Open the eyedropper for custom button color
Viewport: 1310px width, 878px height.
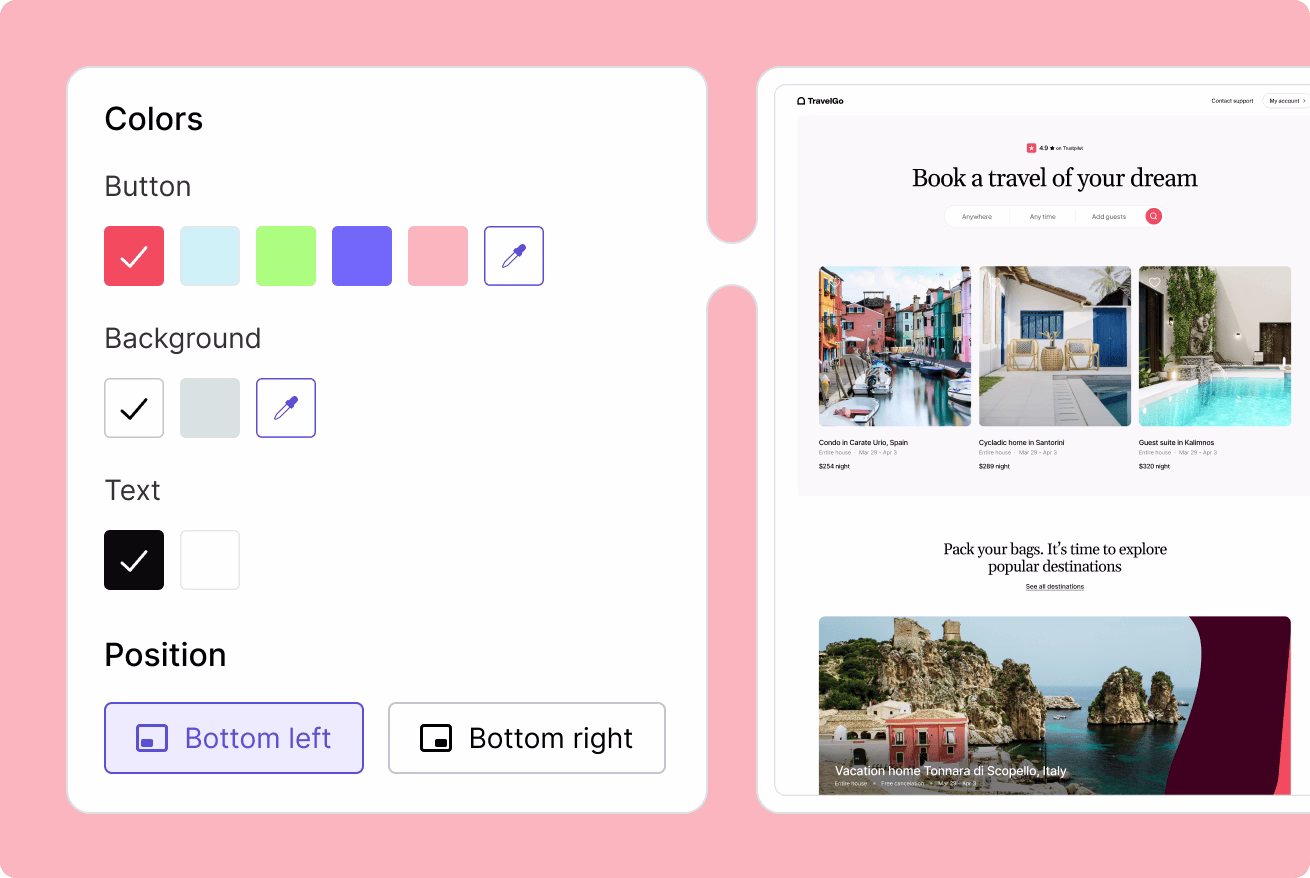point(514,256)
